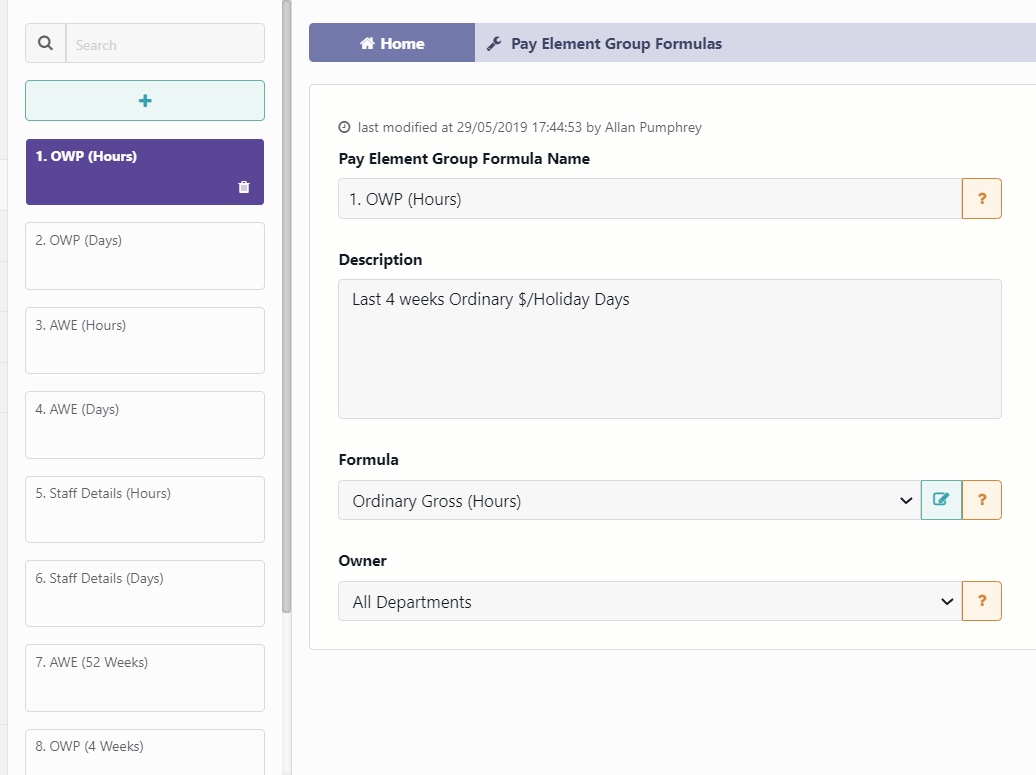Open the Owner dropdown All Departments

(x=649, y=601)
